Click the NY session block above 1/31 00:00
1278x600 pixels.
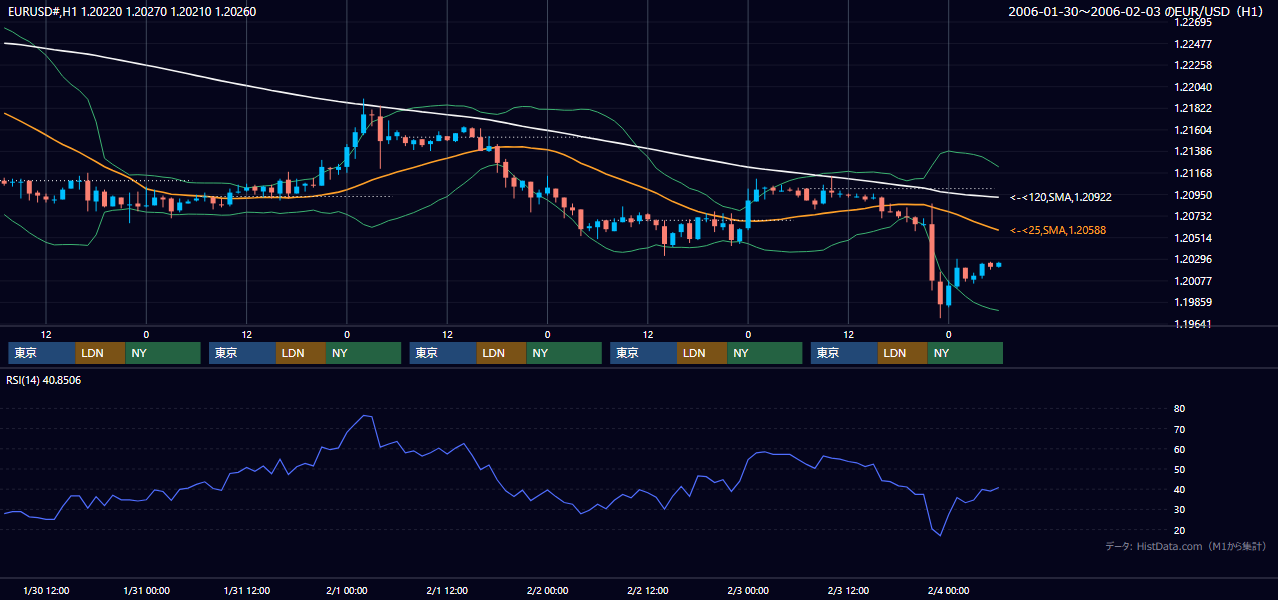[163, 353]
